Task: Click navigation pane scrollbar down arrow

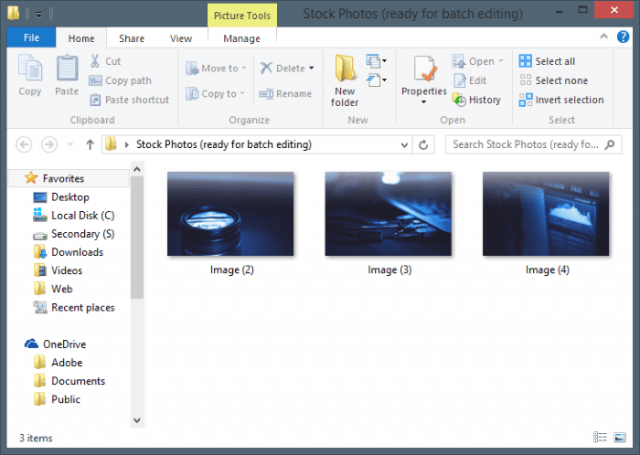Action: (x=137, y=420)
